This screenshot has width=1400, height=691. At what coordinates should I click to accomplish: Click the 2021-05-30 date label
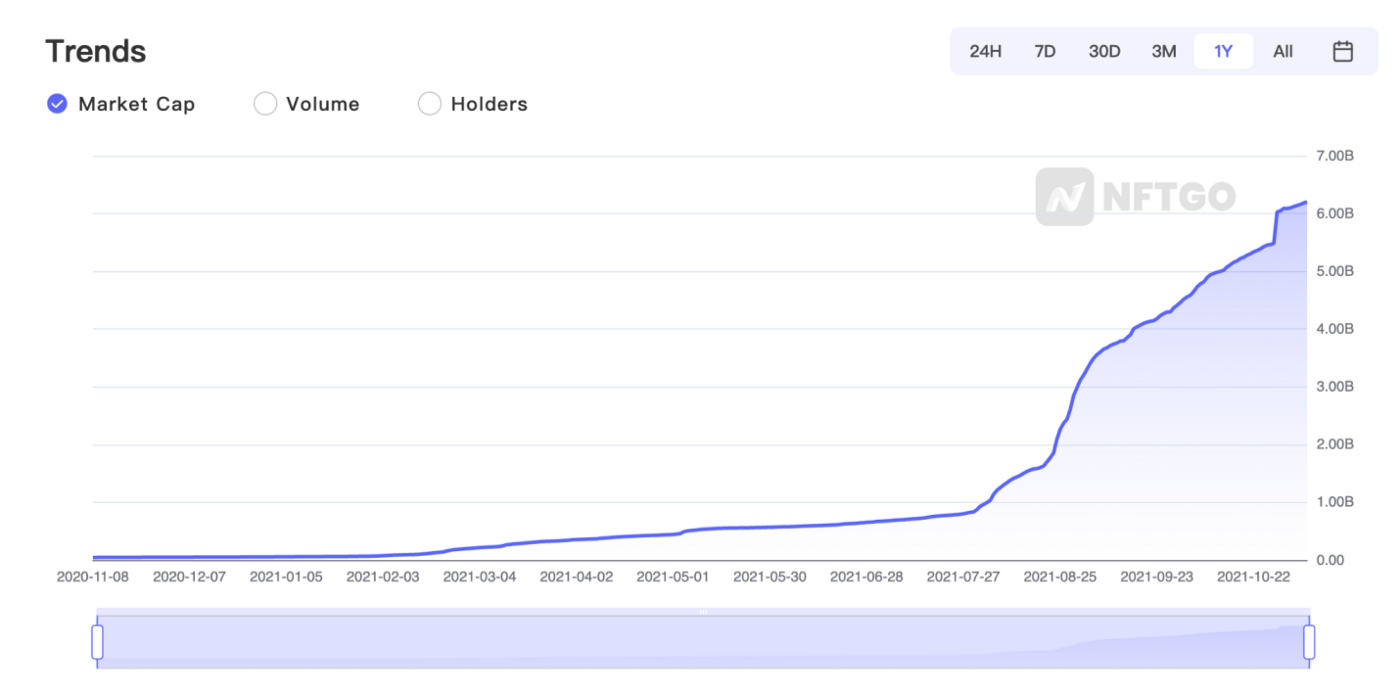770,577
